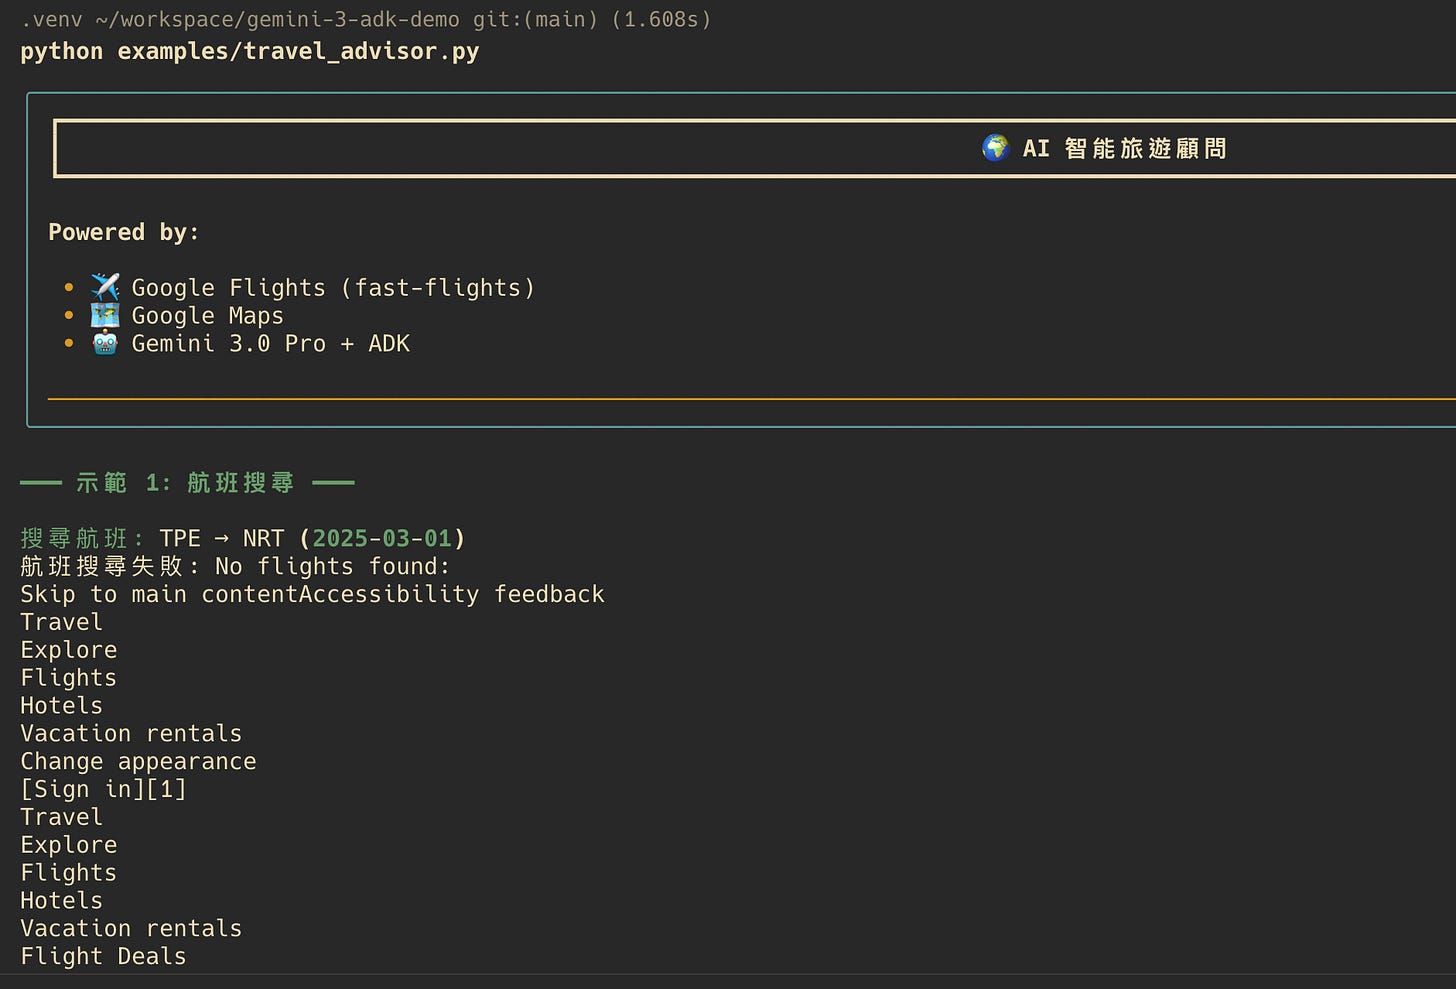
Task: Click the "Change appearance" output line
Action: coord(138,762)
